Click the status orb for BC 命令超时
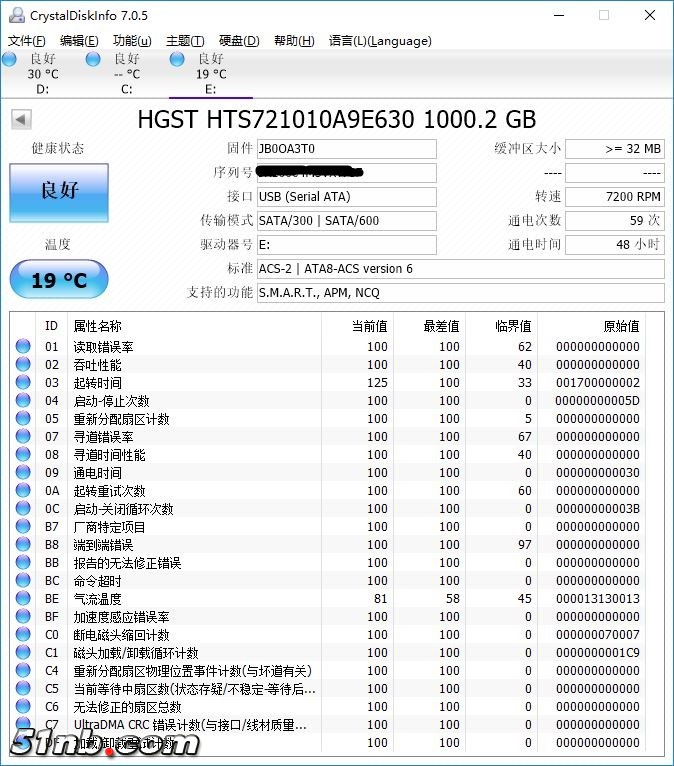The height and width of the screenshot is (766, 674). [x=23, y=580]
